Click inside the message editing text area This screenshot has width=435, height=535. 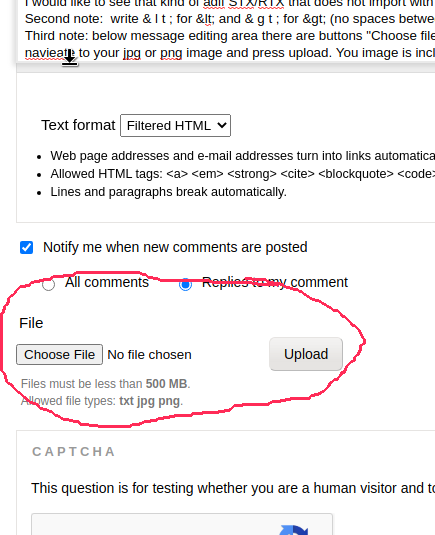click(225, 31)
